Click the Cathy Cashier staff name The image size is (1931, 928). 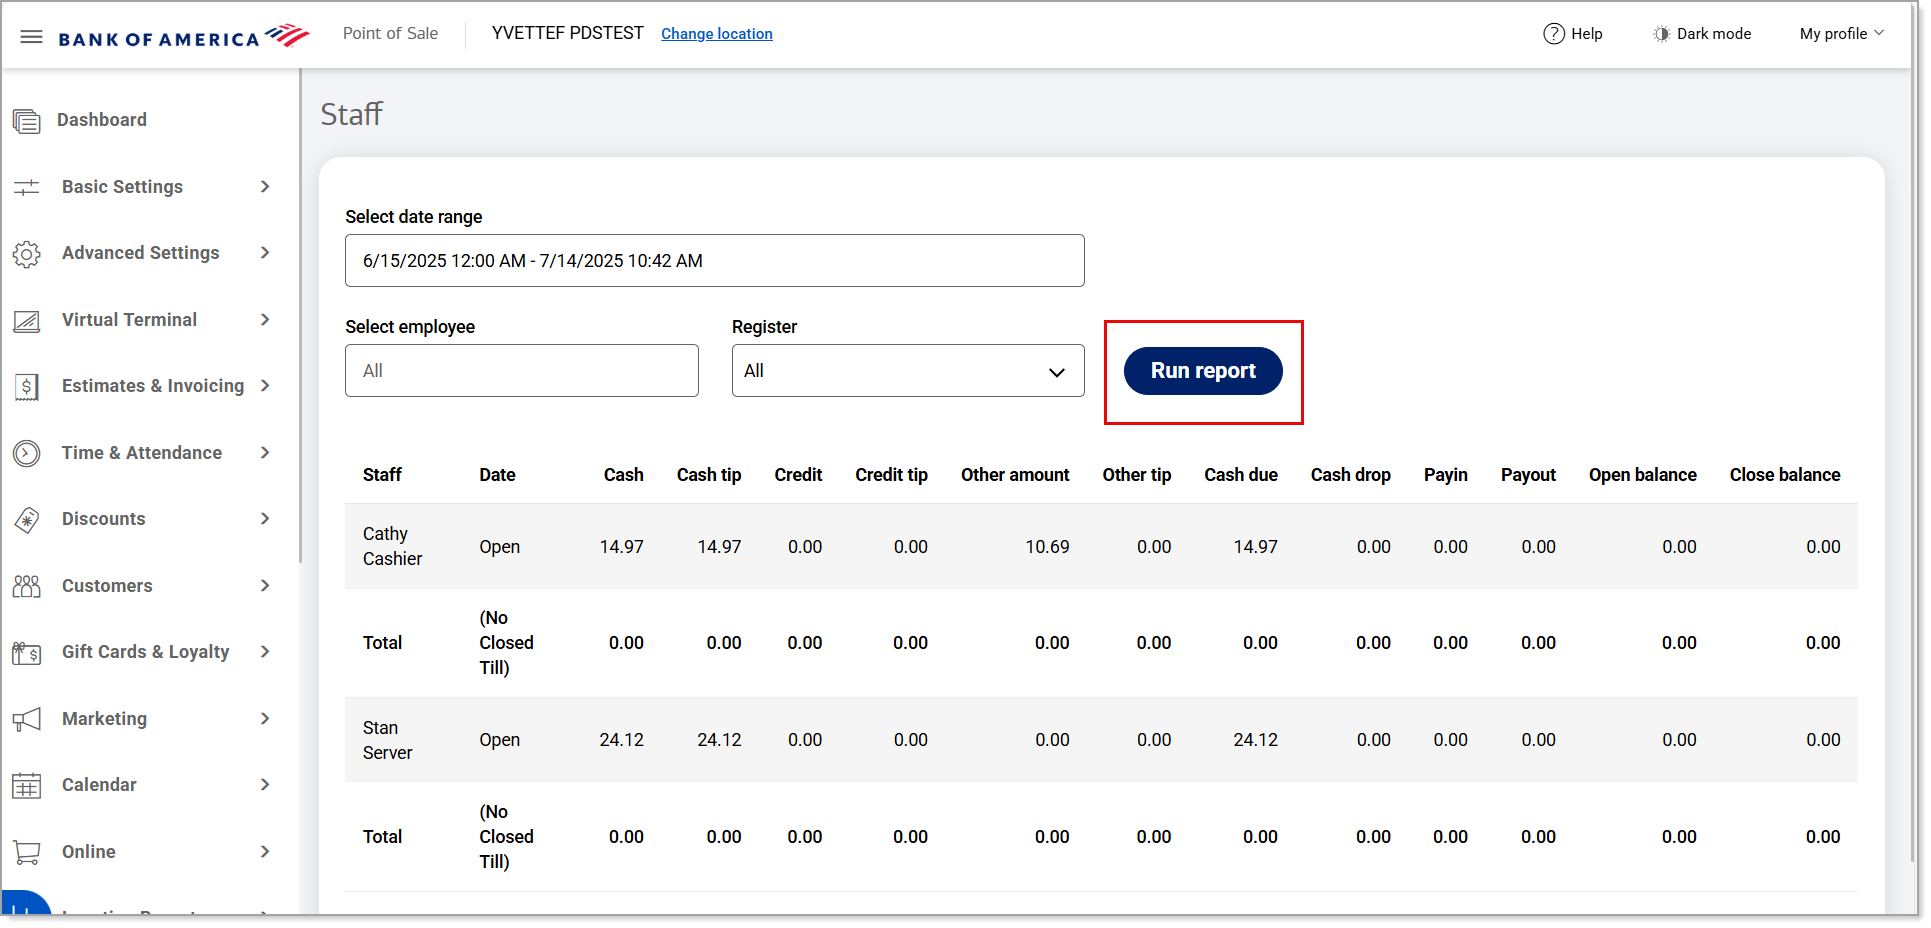[x=392, y=547]
